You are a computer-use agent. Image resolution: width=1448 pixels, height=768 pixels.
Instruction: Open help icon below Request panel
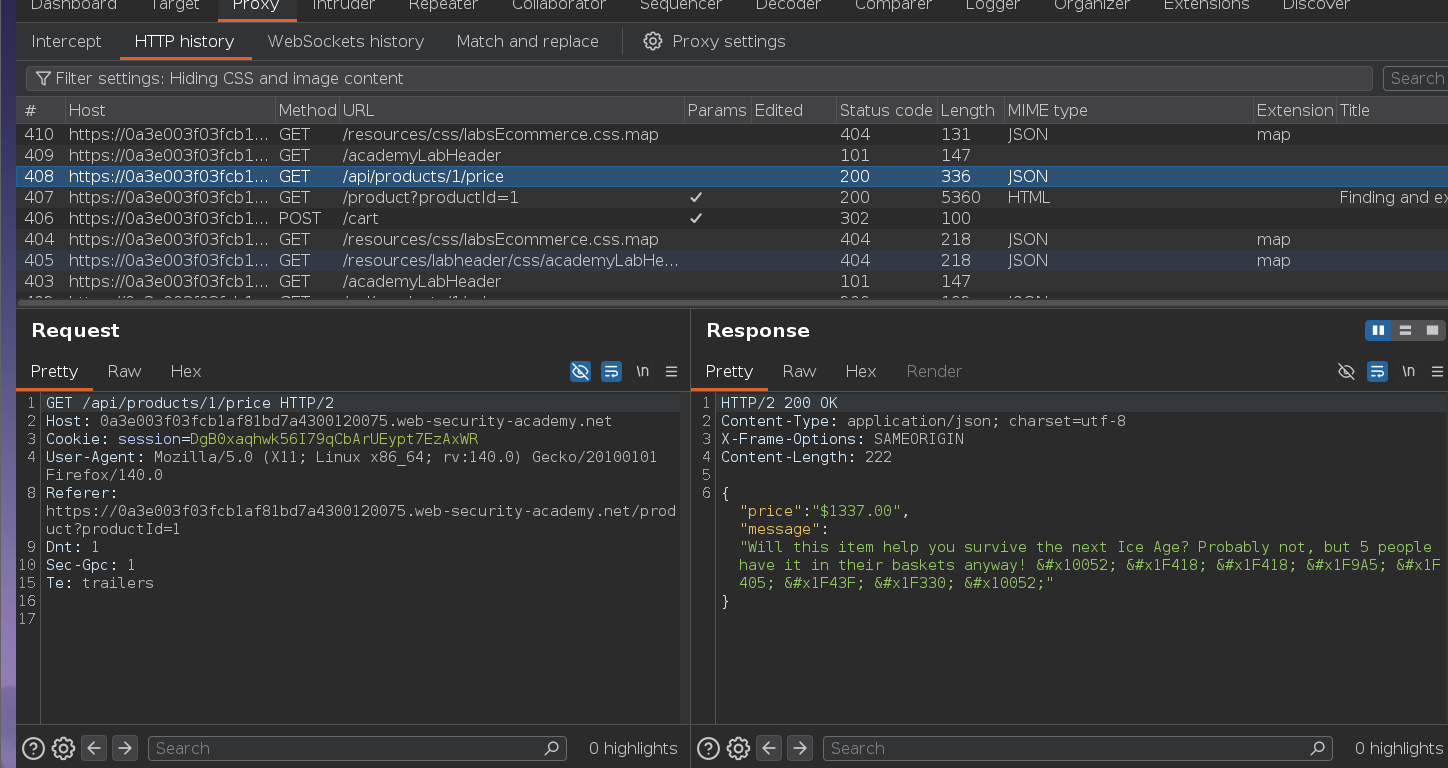33,748
